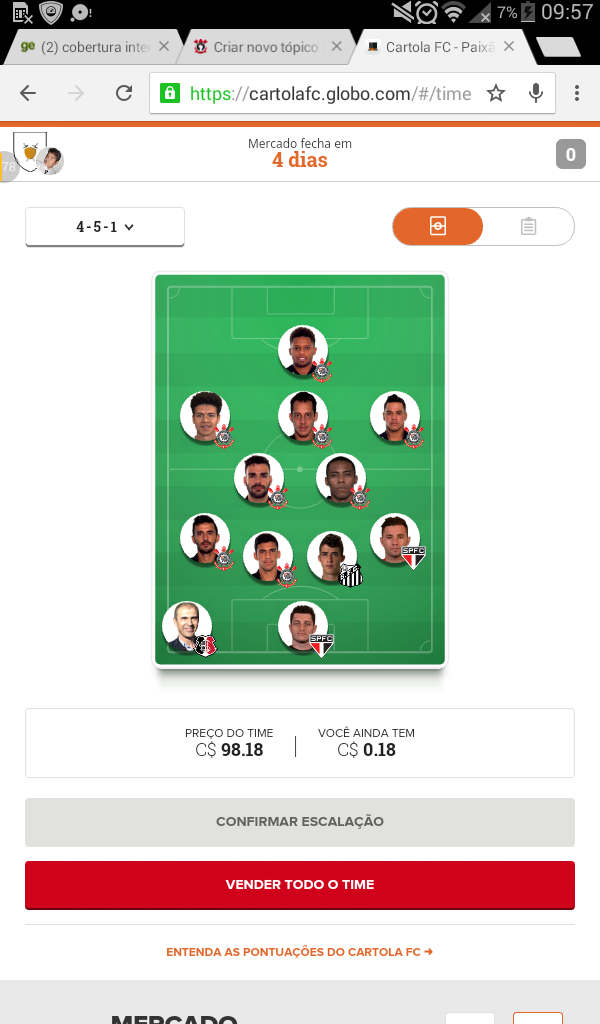The width and height of the screenshot is (600, 1024).
Task: Open the 4-5-1 formation dropdown
Action: pyautogui.click(x=104, y=227)
